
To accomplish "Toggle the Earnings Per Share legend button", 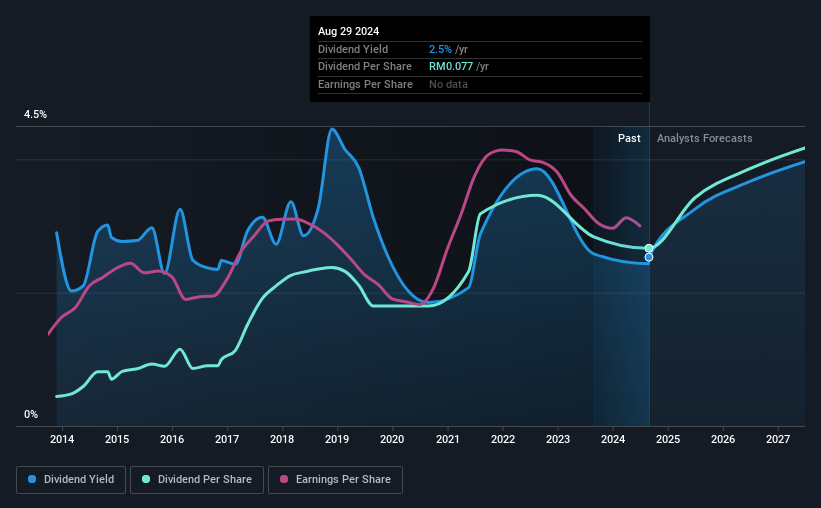I will click(335, 480).
